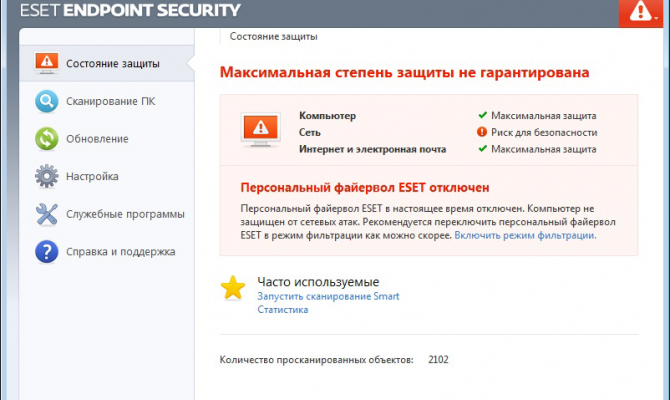Click the red risk icon beside Риск для безопасности
Screen dimensions: 670x400
tap(482, 132)
